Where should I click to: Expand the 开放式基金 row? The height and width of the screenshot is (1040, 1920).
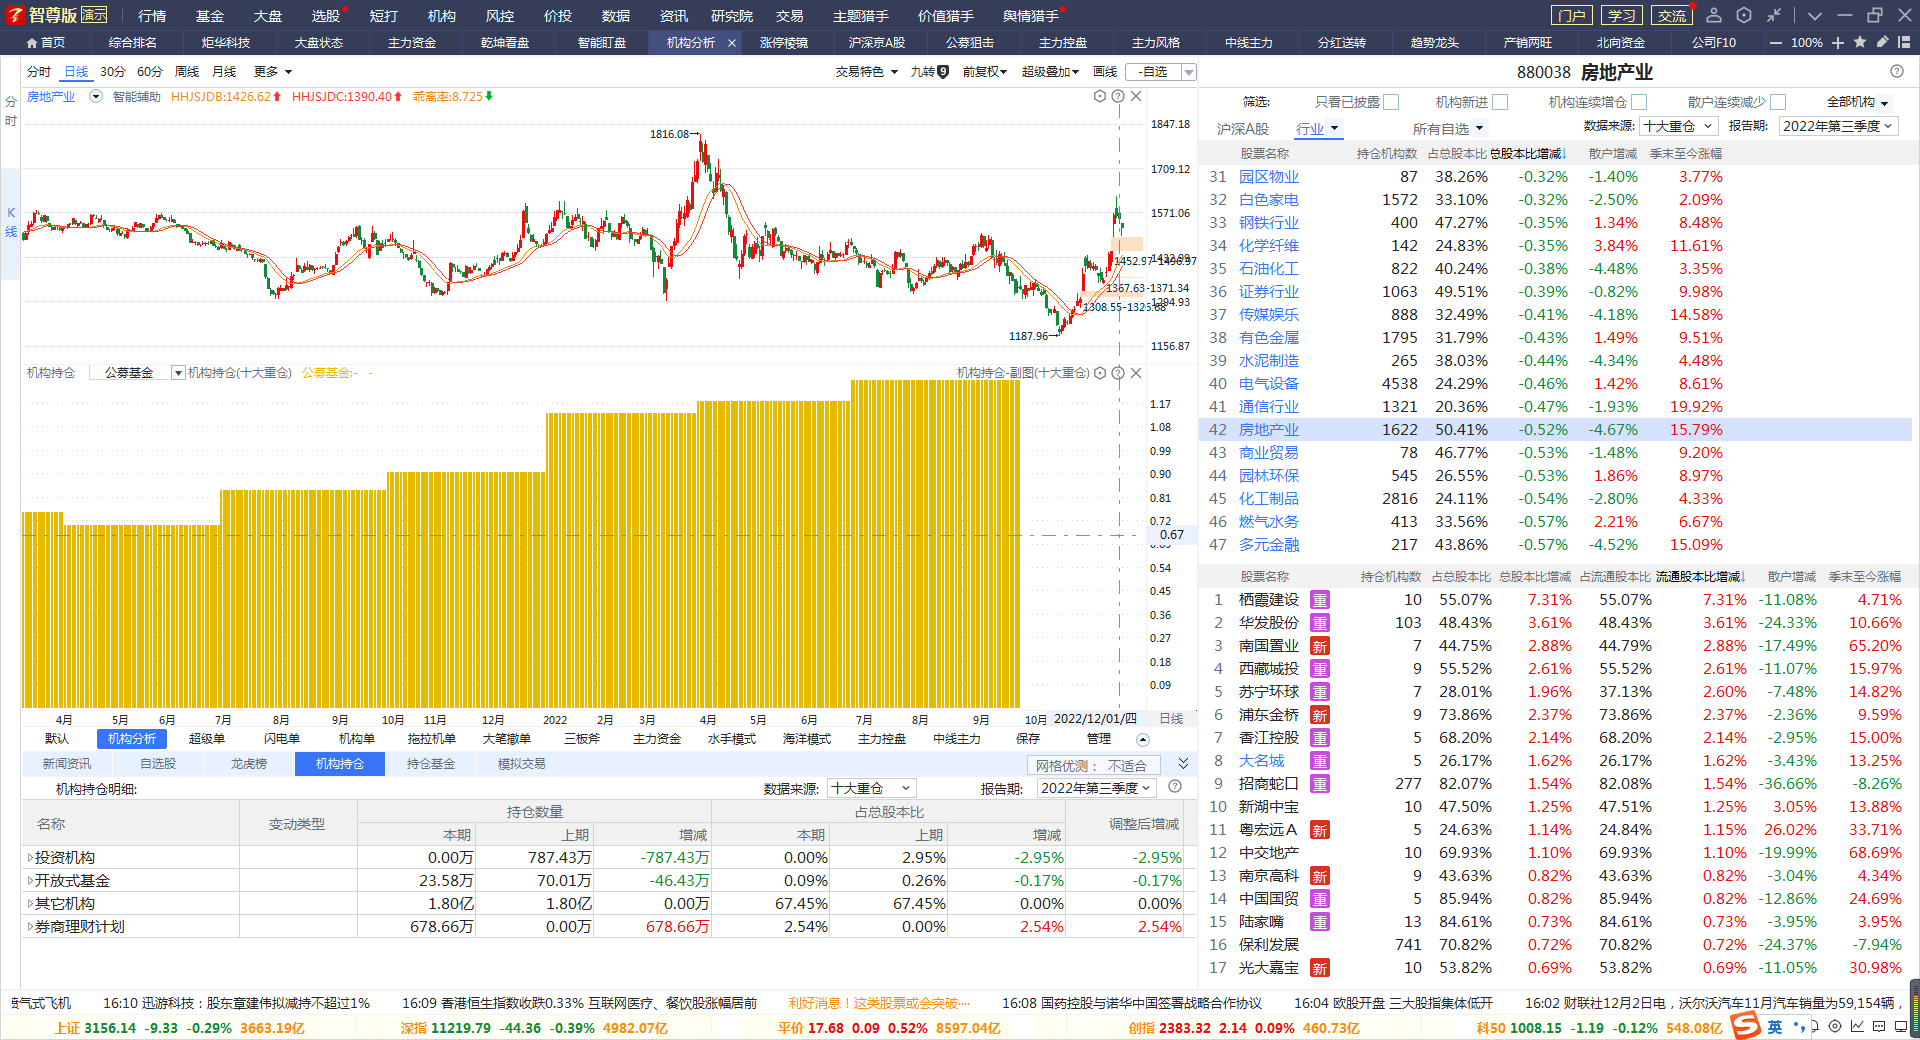pyautogui.click(x=30, y=881)
